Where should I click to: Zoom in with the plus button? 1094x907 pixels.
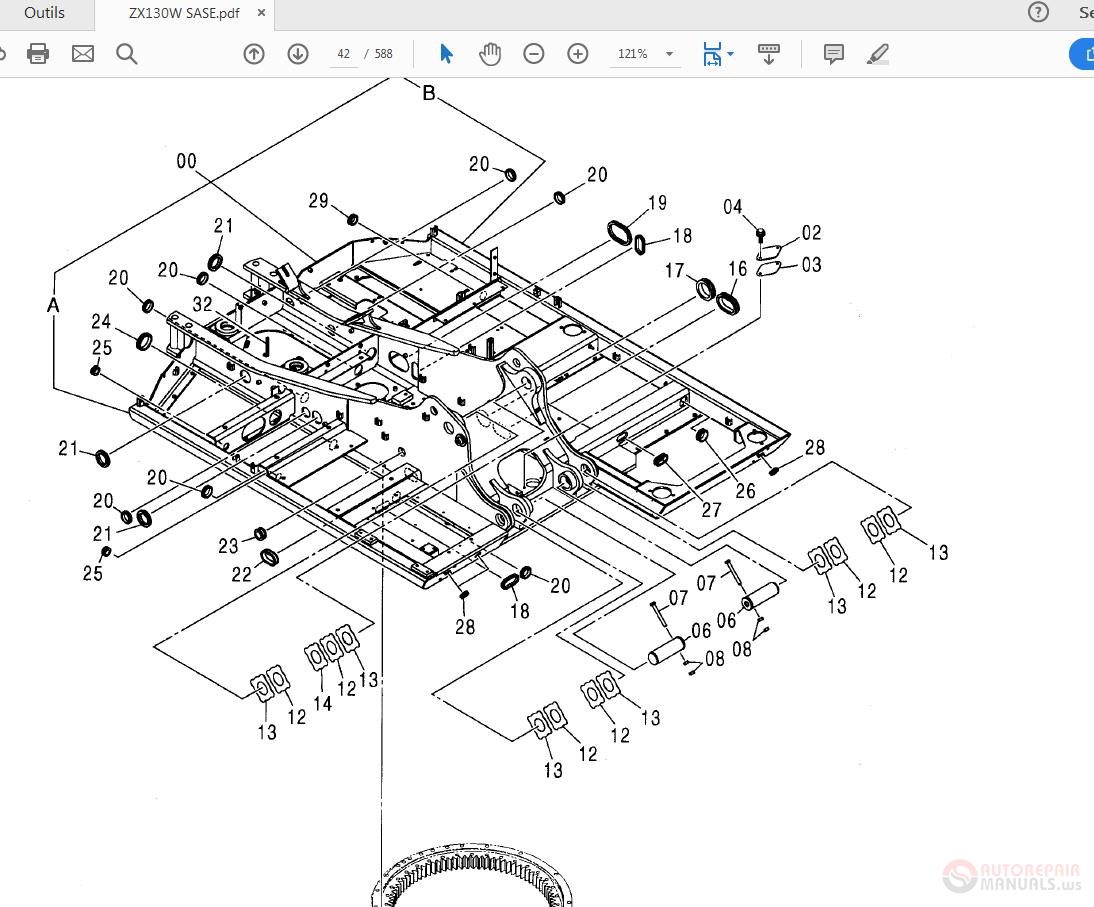[578, 54]
